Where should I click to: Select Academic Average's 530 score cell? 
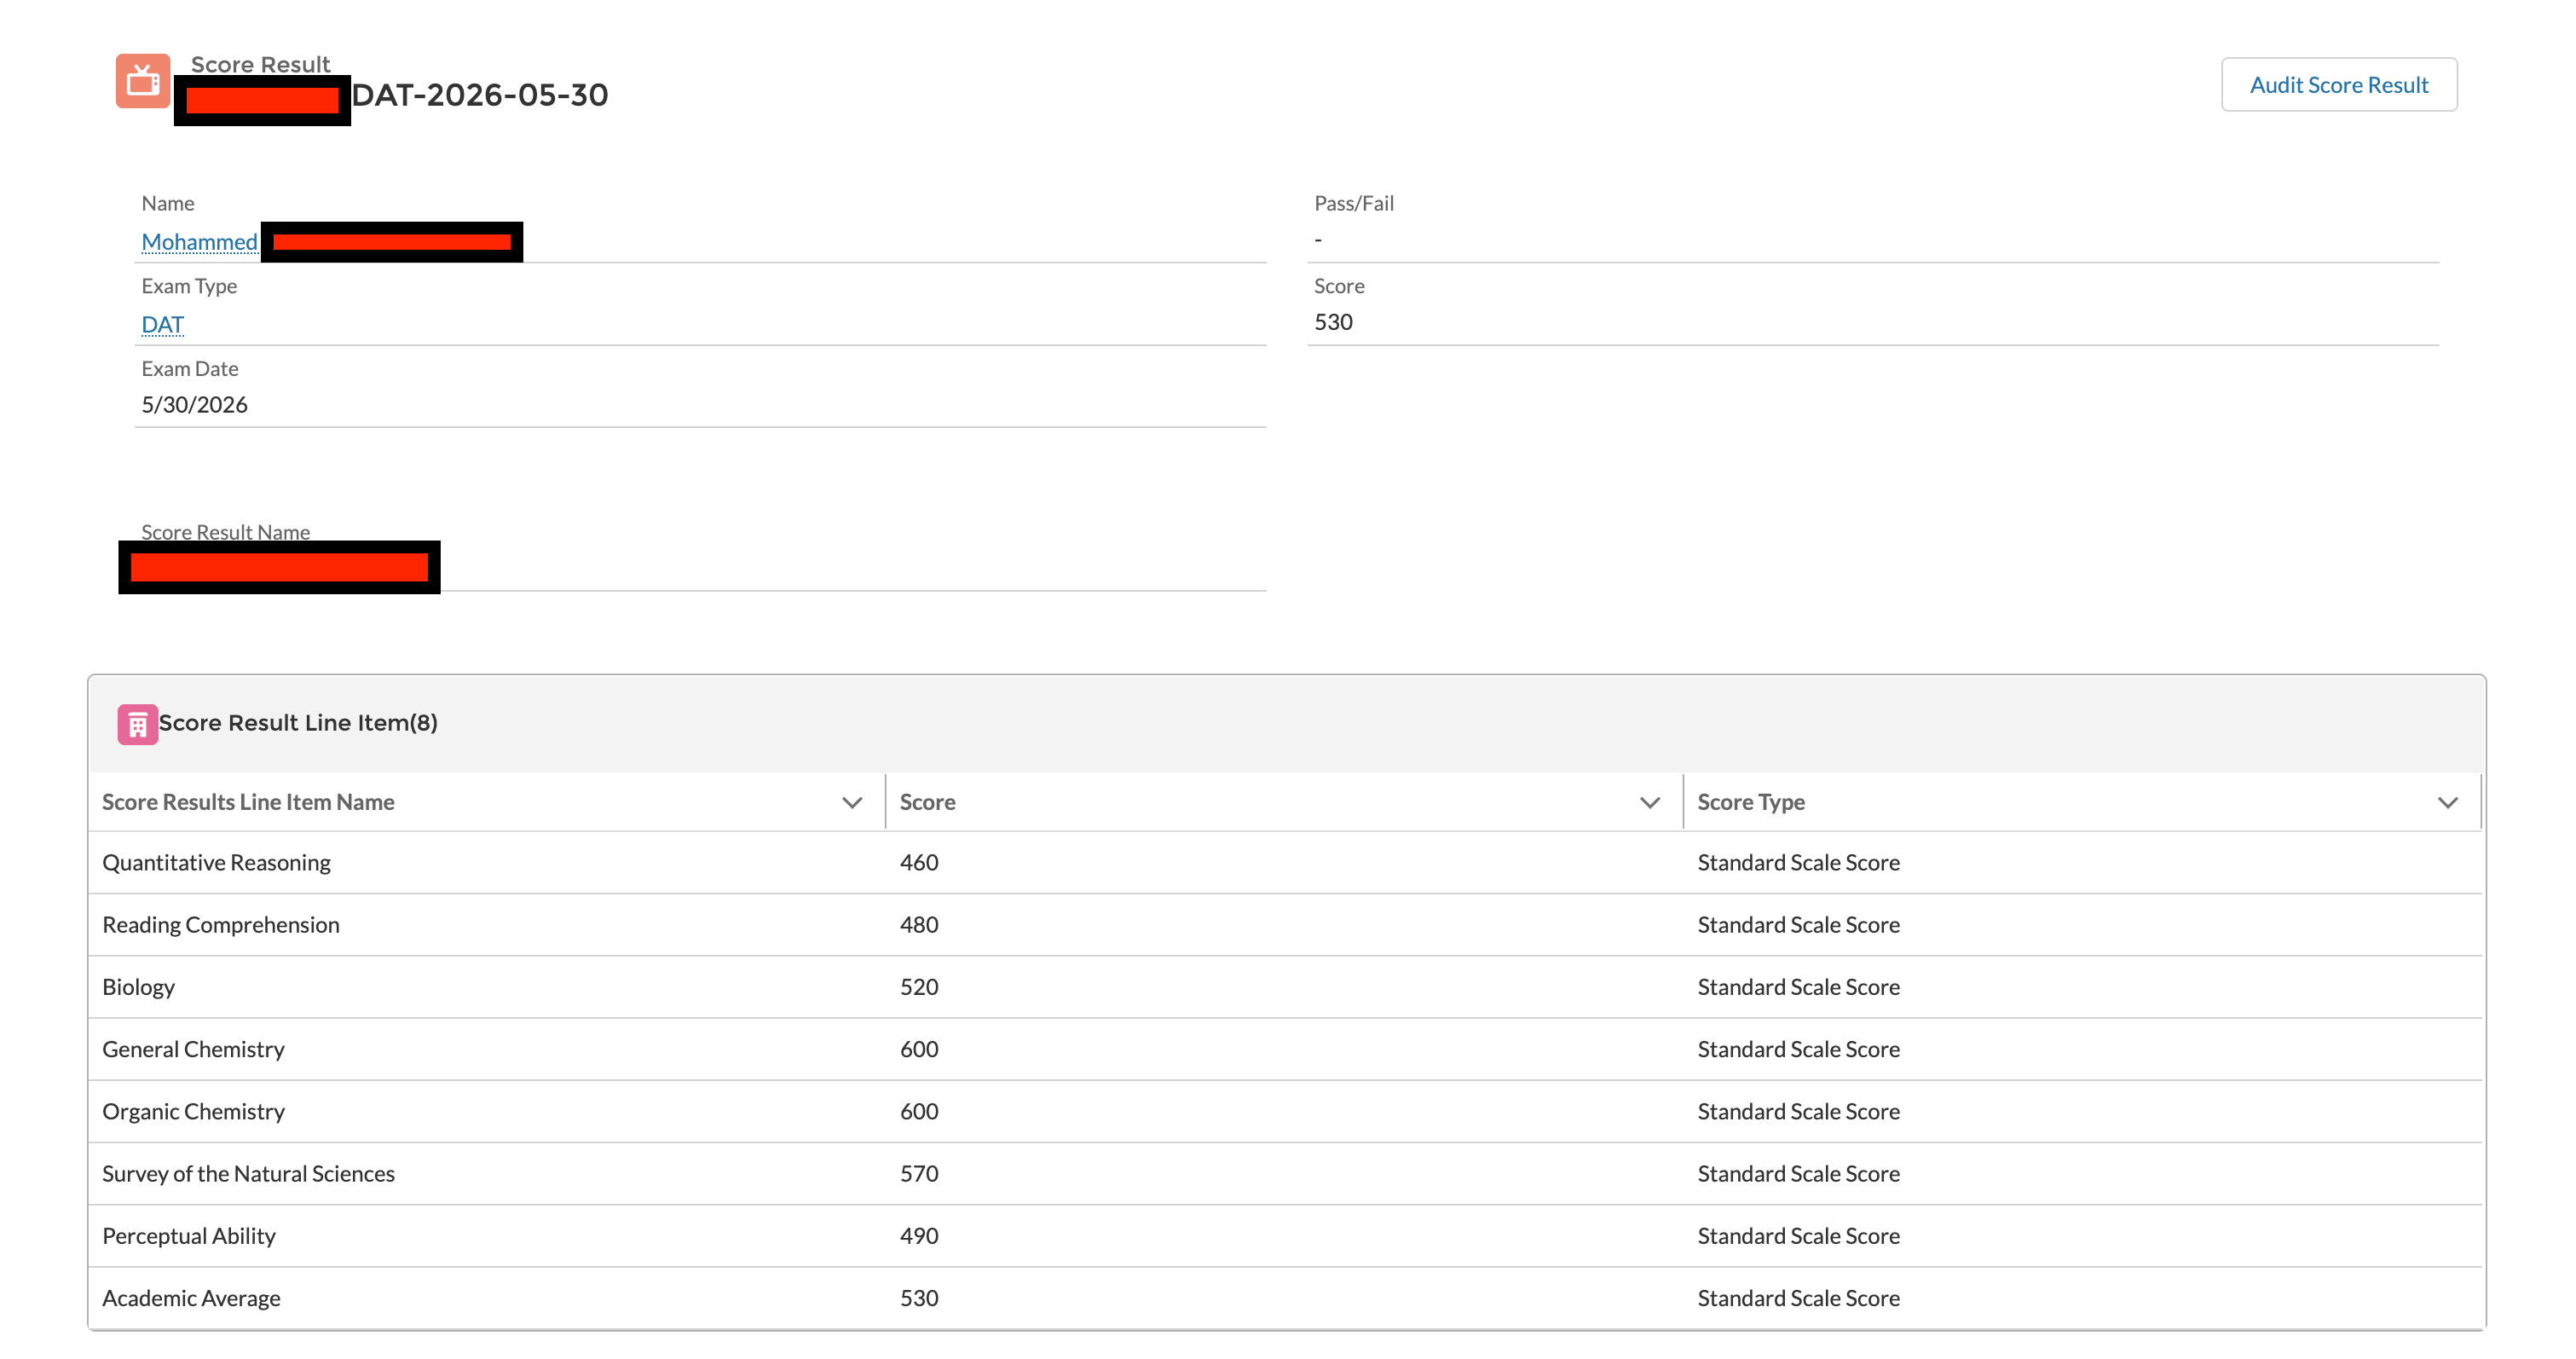click(x=918, y=1298)
